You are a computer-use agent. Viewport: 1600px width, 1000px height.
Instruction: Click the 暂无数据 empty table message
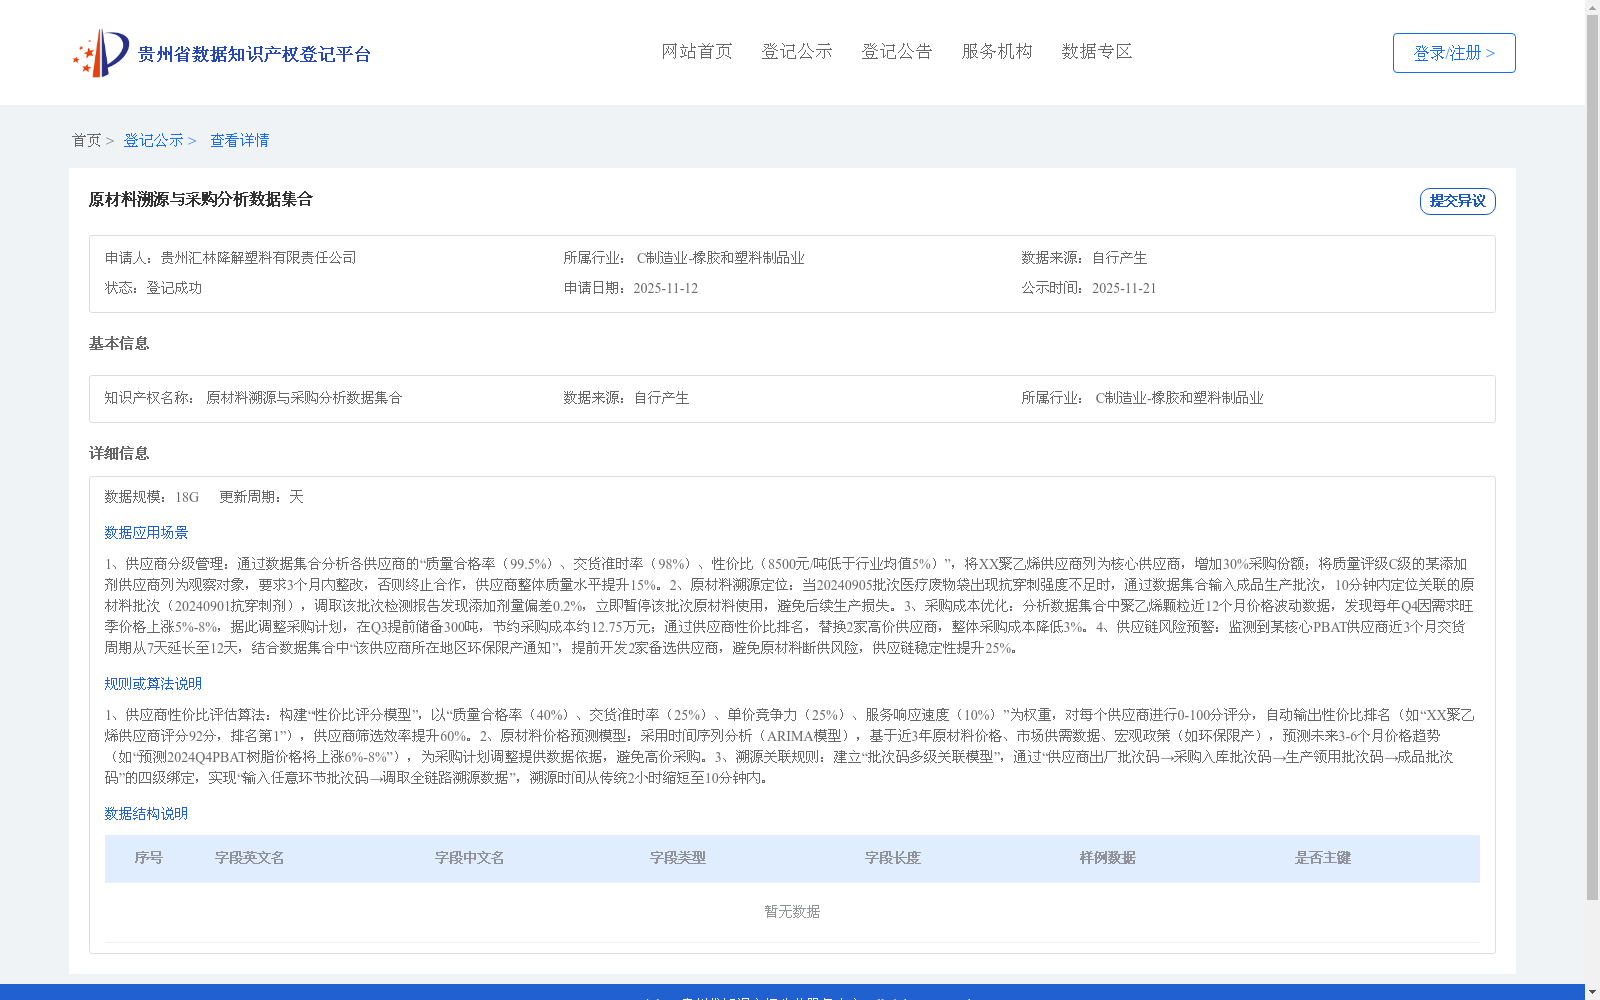click(792, 912)
